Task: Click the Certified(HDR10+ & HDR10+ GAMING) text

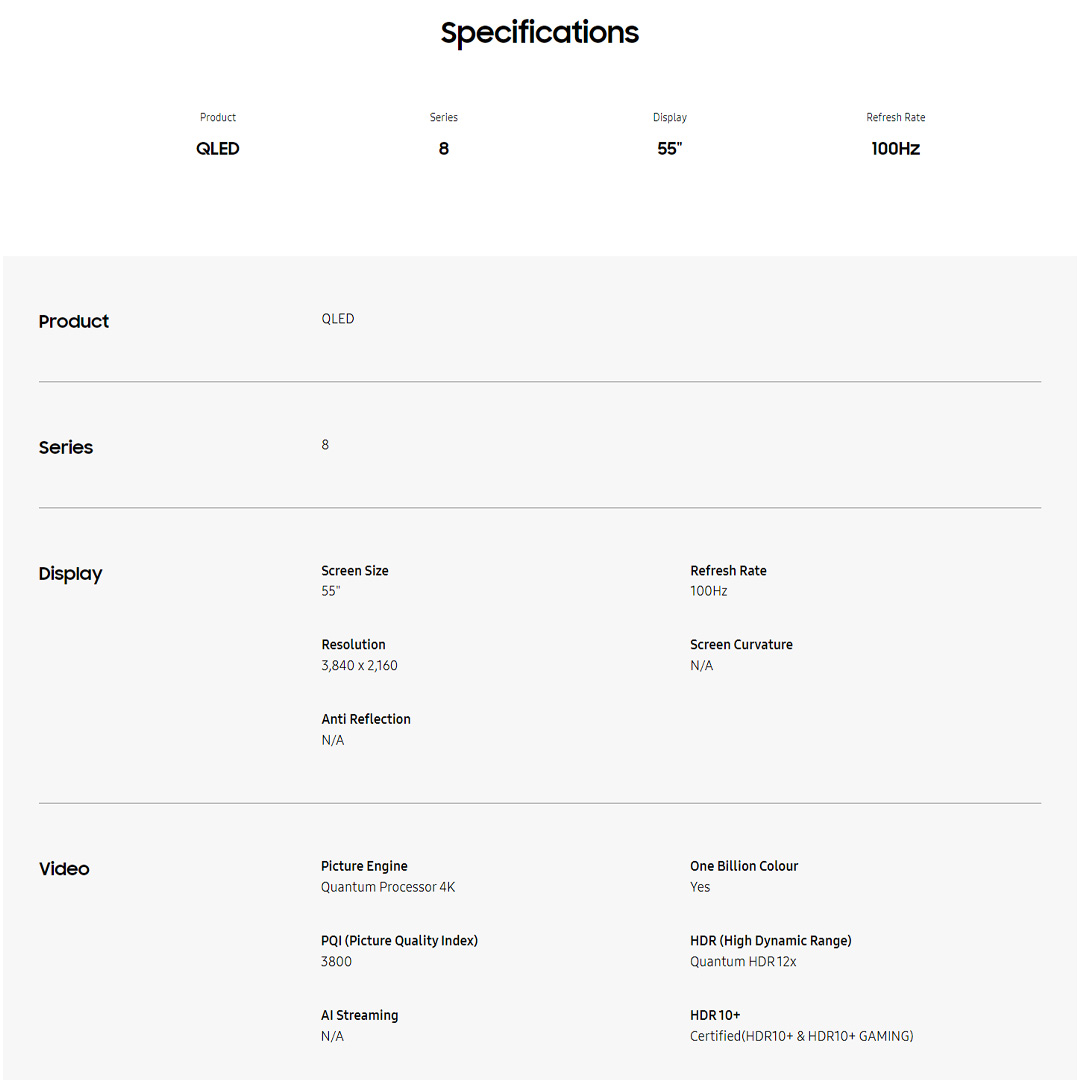Action: [801, 1036]
